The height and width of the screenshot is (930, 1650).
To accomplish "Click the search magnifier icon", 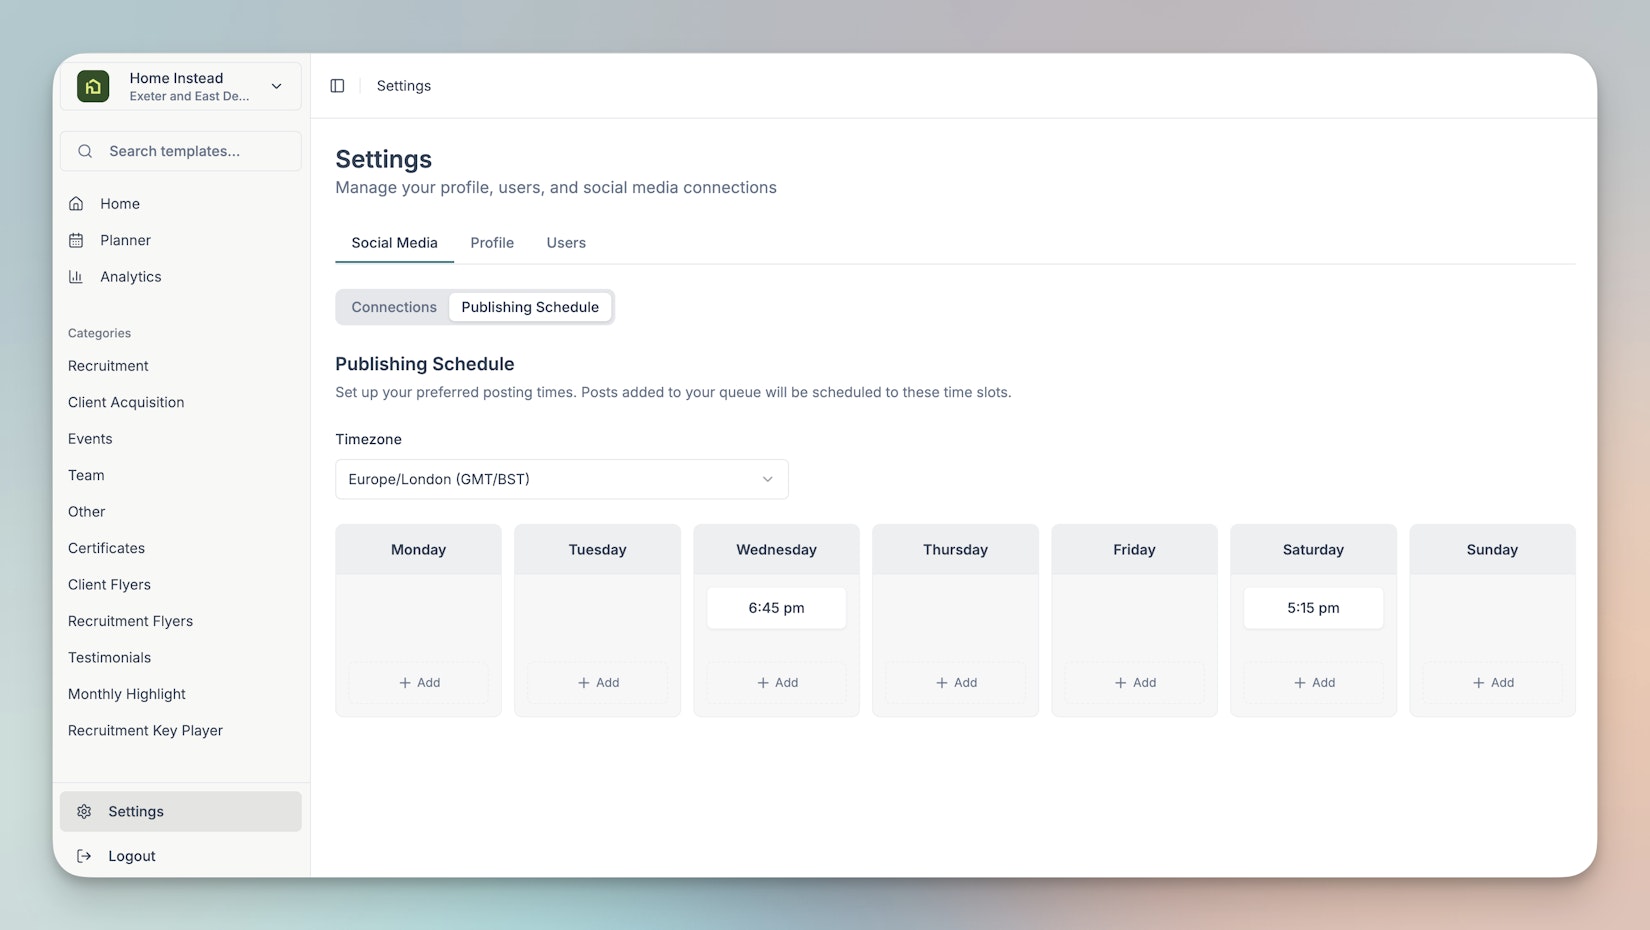I will (x=85, y=151).
